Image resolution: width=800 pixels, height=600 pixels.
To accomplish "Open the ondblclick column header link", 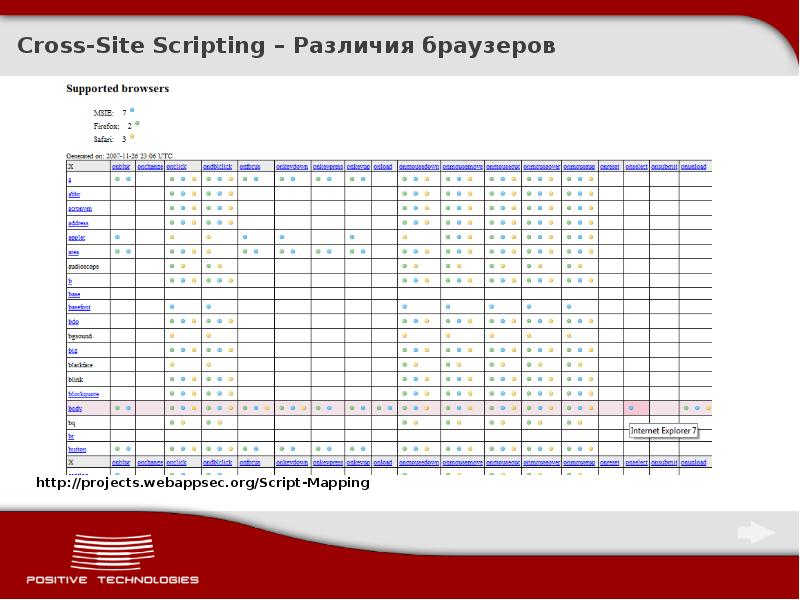I will [216, 167].
